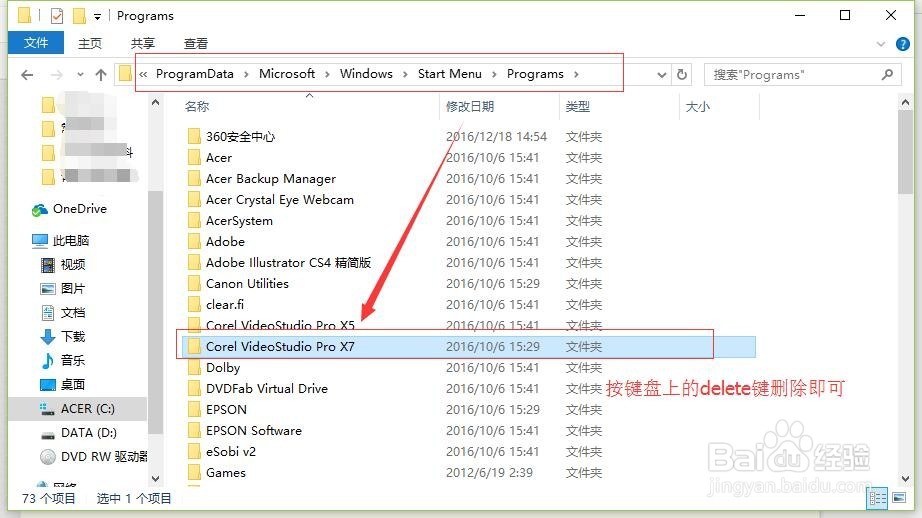922x518 pixels.
Task: Select the EPSON Software folder
Action: point(253,430)
